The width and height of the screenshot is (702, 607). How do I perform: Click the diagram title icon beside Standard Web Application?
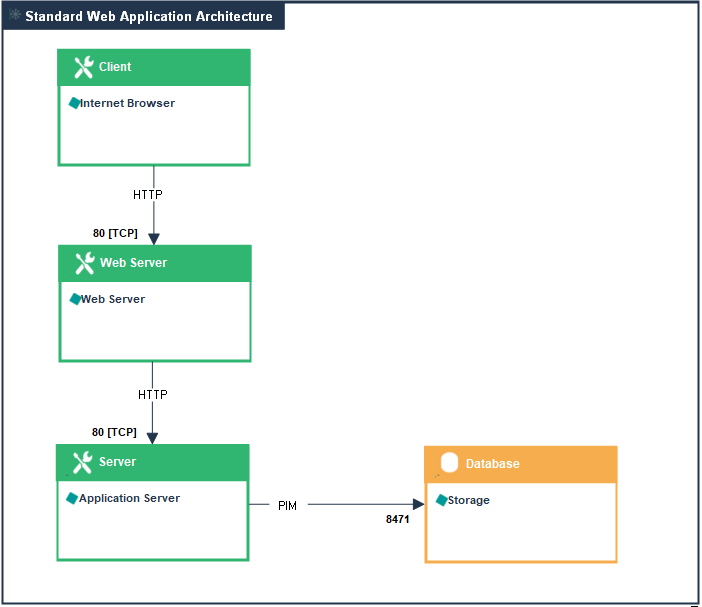[15, 16]
